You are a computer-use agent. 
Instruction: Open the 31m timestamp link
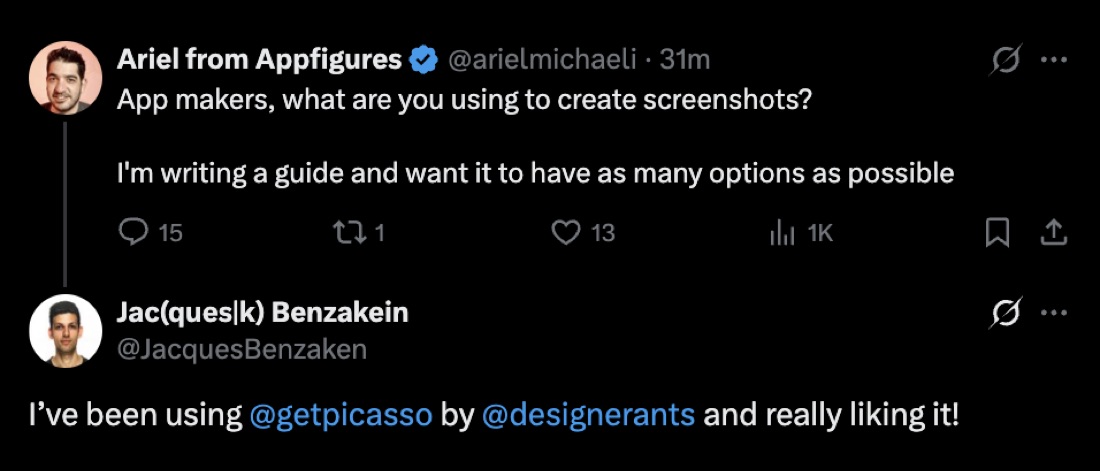685,61
